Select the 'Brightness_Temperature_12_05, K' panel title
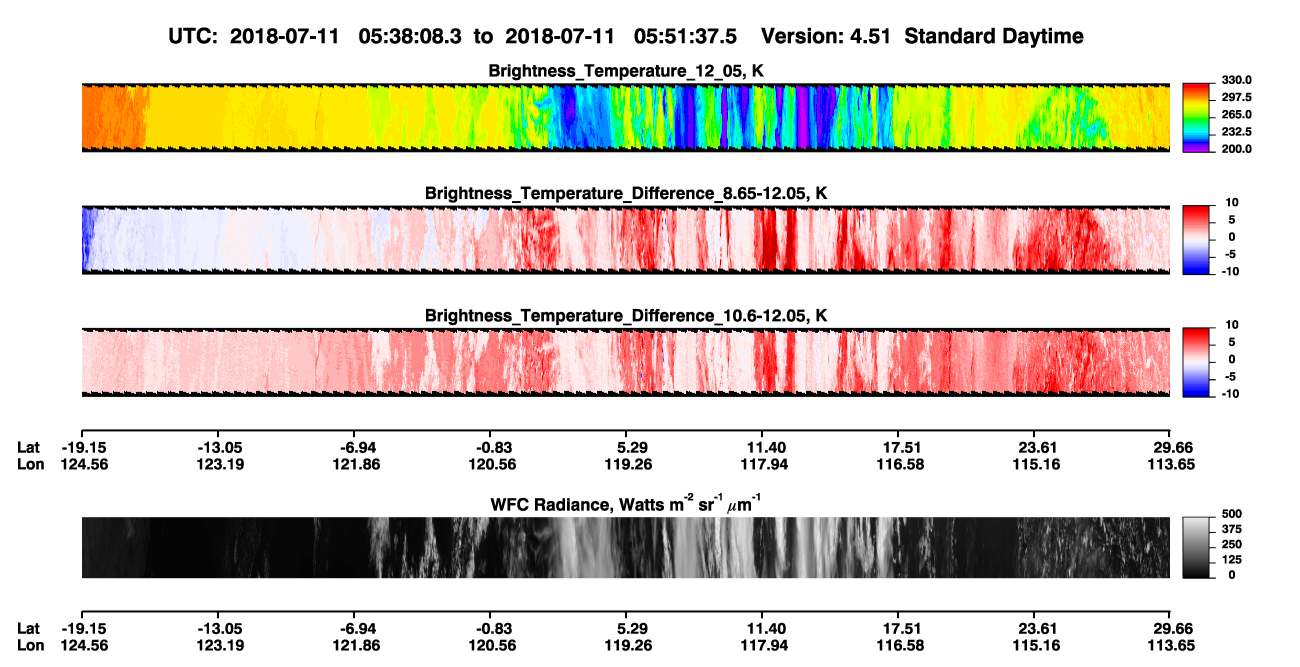Viewport: 1300px width, 667px height. pyautogui.click(x=626, y=71)
